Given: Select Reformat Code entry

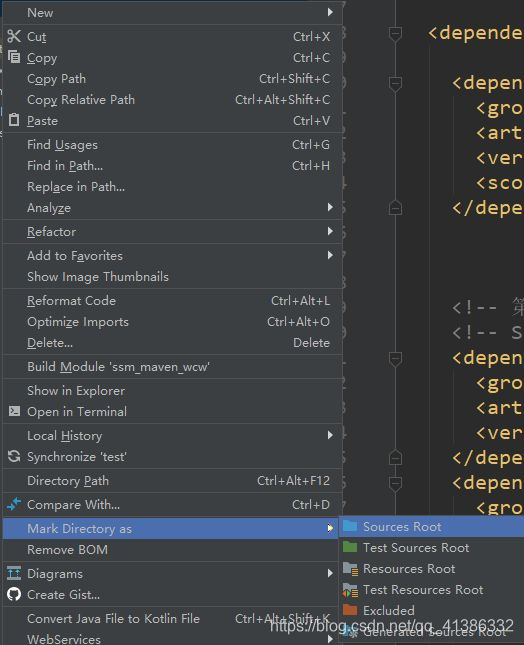Looking at the screenshot, I should (x=172, y=301).
